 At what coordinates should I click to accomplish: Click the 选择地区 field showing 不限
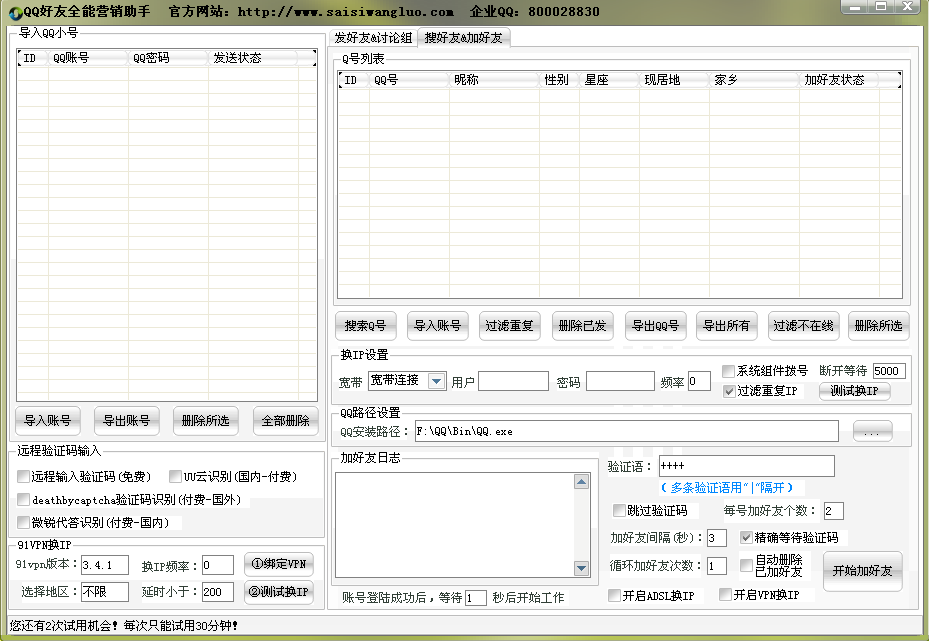tap(104, 592)
